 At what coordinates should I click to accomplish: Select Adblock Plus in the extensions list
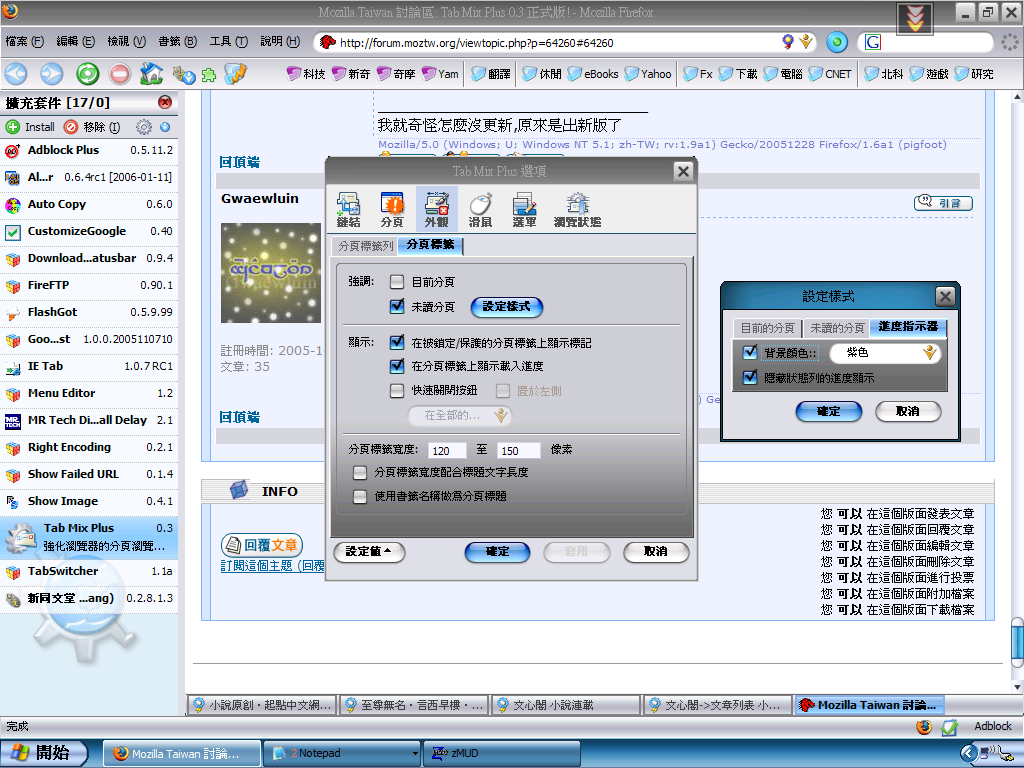[63, 150]
